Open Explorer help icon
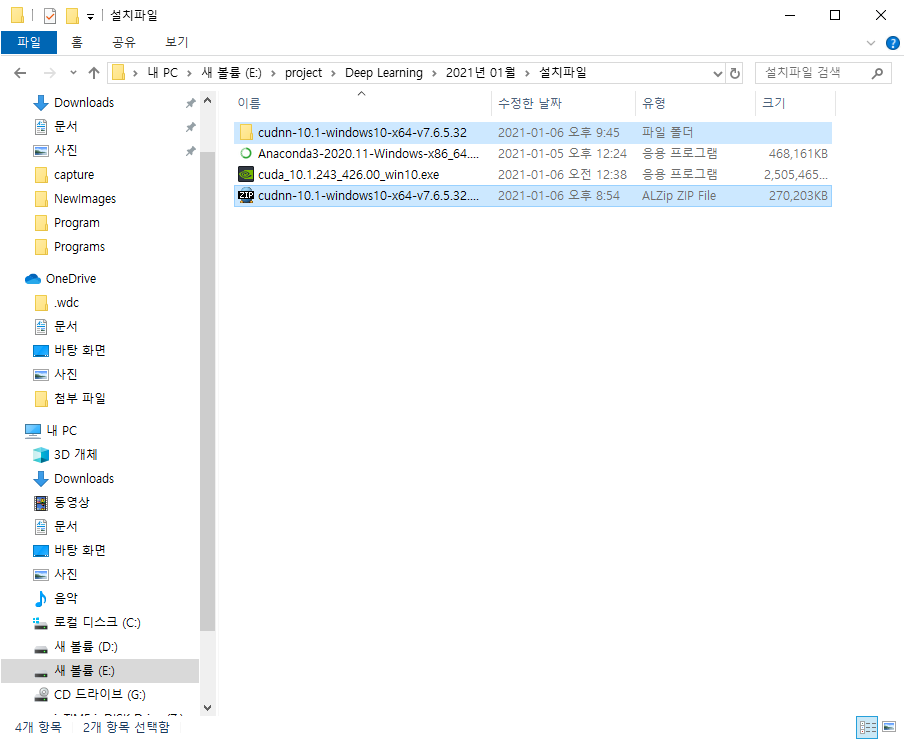This screenshot has height=740, width=905. 892,43
